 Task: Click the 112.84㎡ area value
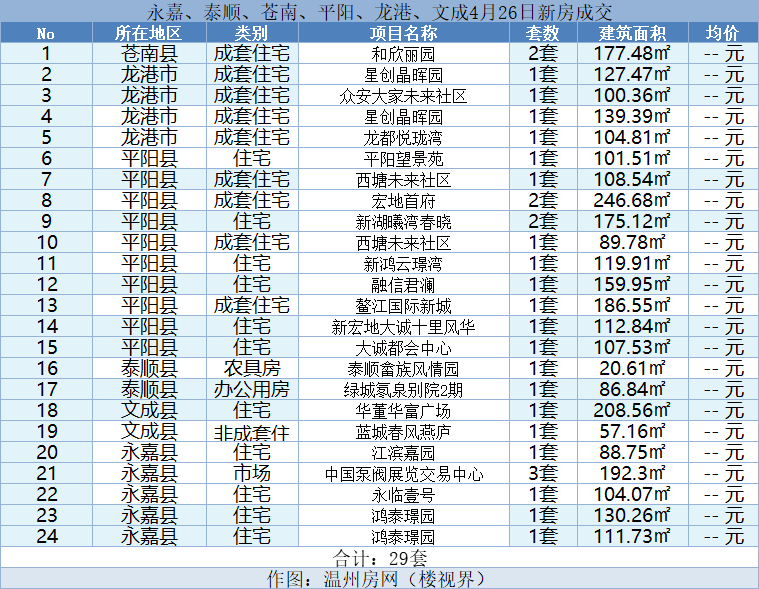tap(632, 326)
